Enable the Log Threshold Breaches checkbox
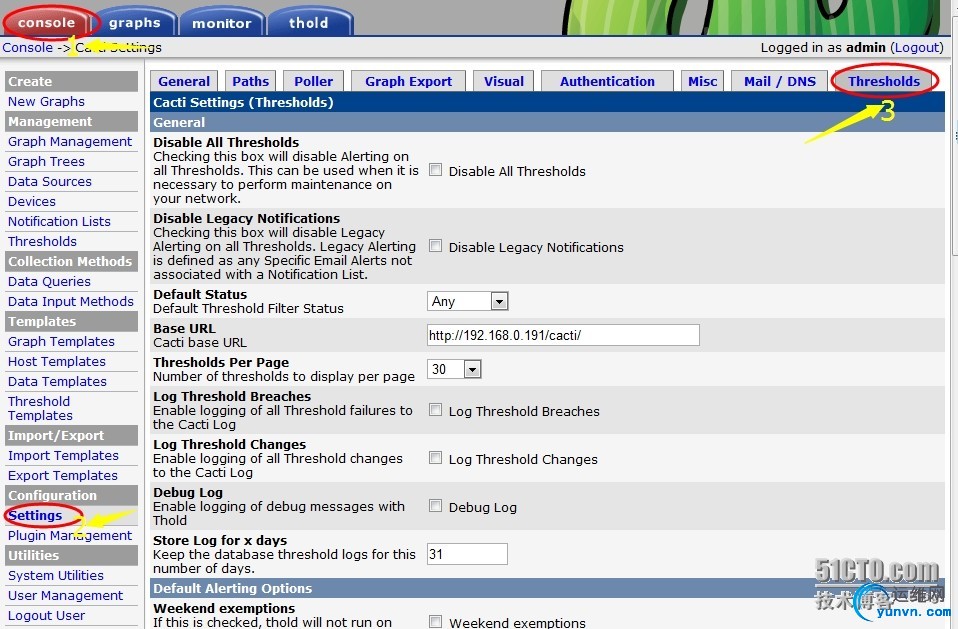The width and height of the screenshot is (958, 629). [436, 410]
